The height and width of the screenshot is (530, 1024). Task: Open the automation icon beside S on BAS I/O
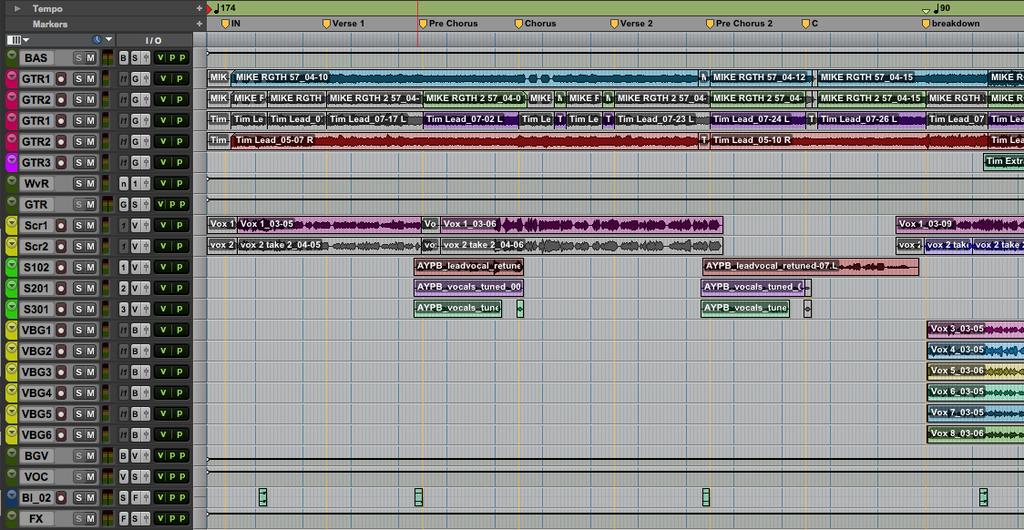[146, 58]
